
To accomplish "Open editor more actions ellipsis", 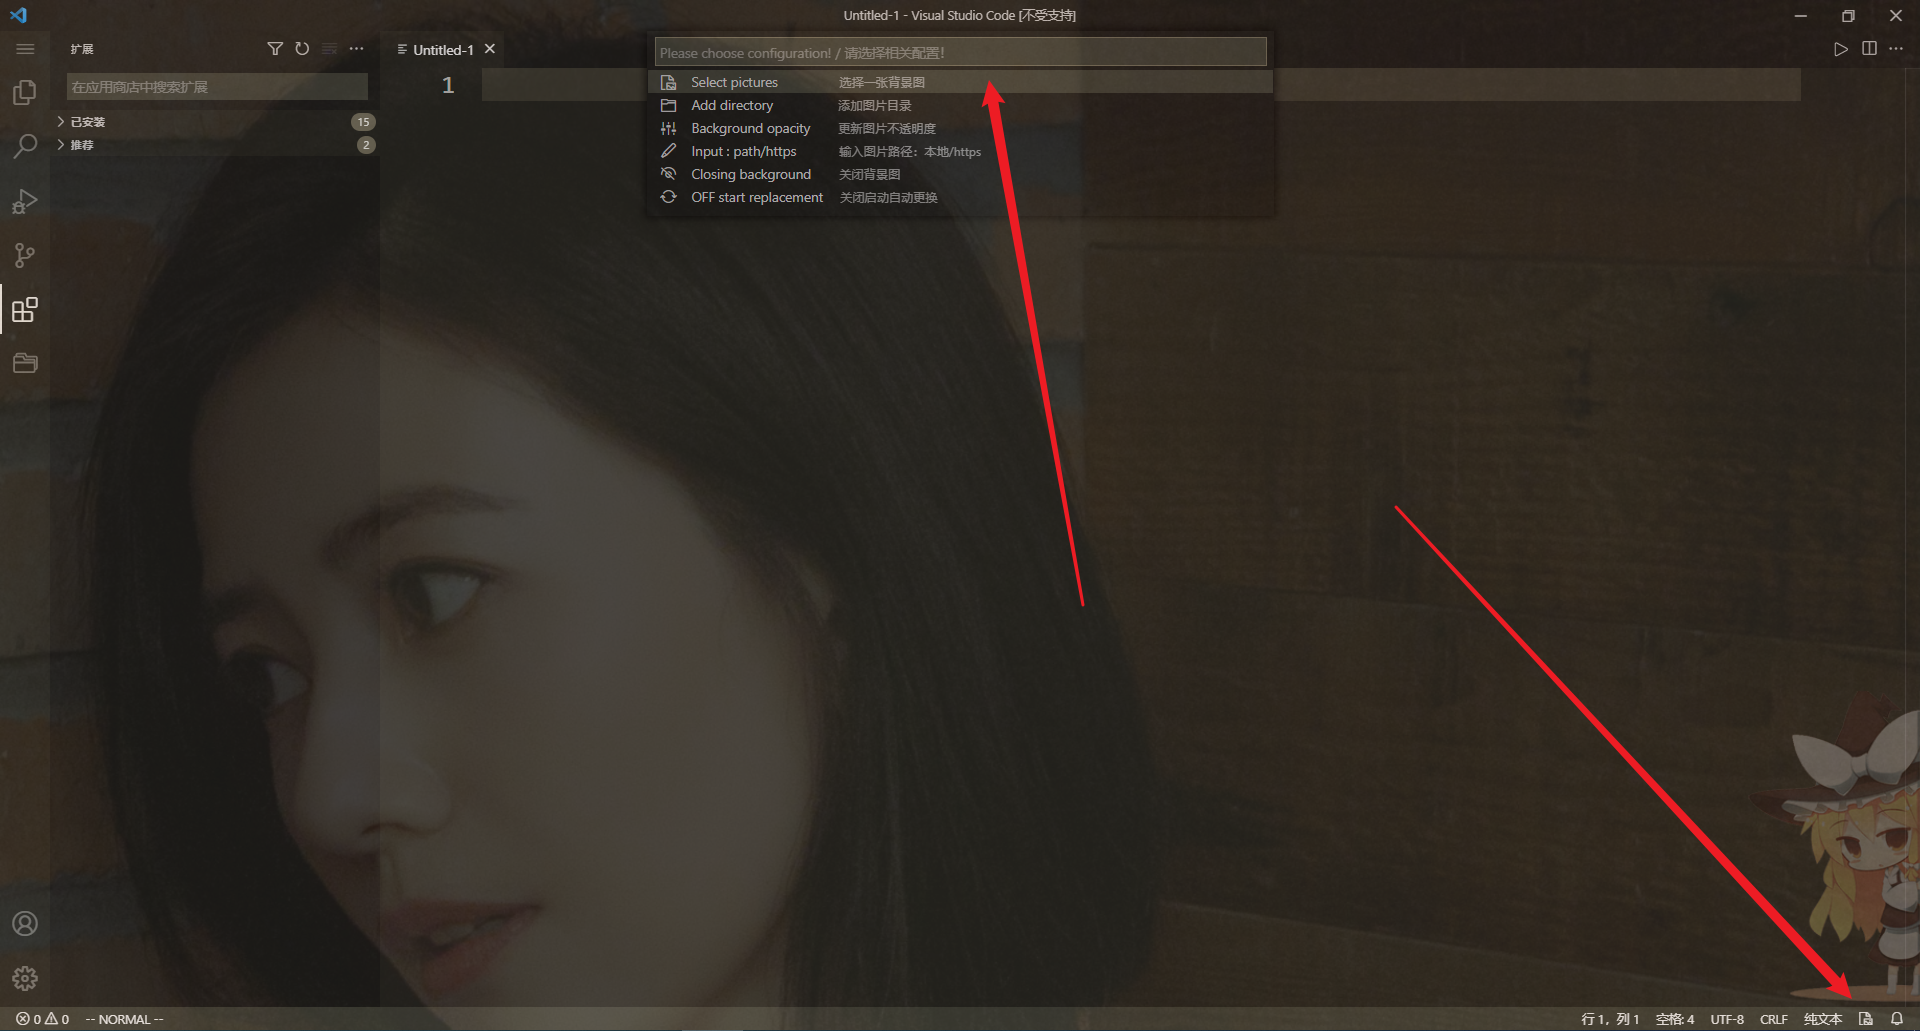I will point(1896,49).
